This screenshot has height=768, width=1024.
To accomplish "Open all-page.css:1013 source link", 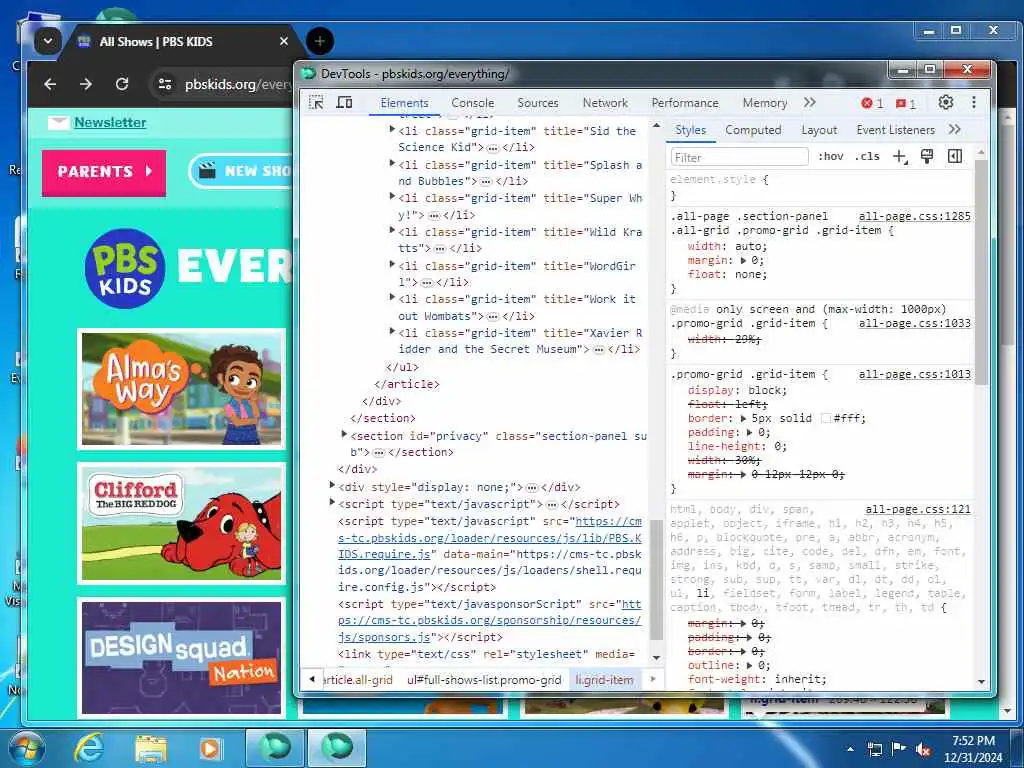I will tap(914, 374).
